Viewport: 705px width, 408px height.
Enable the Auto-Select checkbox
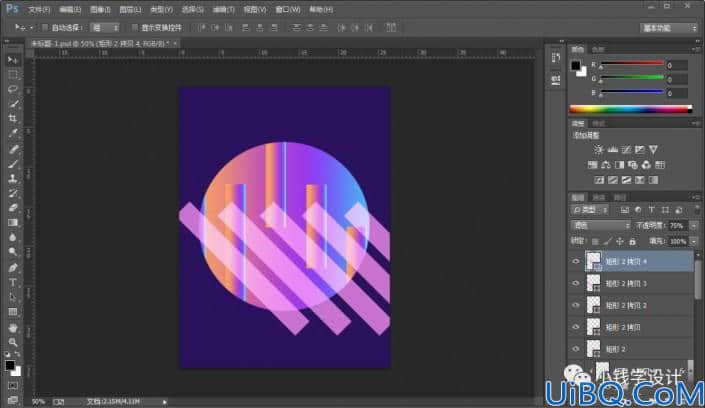click(x=45, y=27)
